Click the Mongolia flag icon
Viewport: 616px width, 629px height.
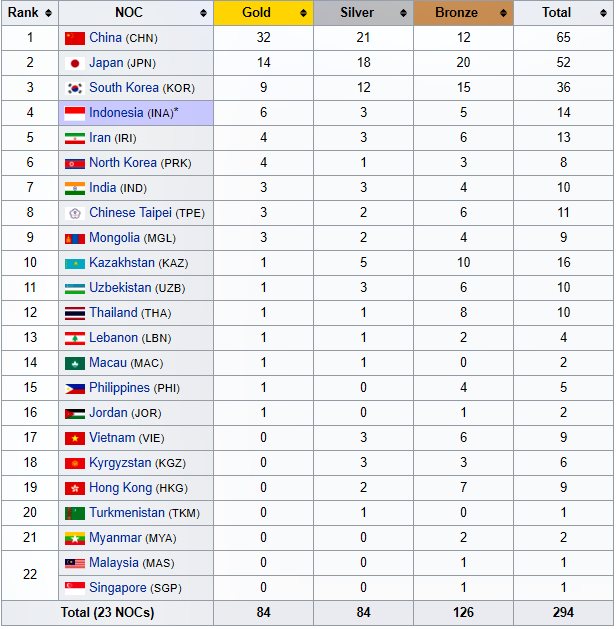click(x=75, y=239)
